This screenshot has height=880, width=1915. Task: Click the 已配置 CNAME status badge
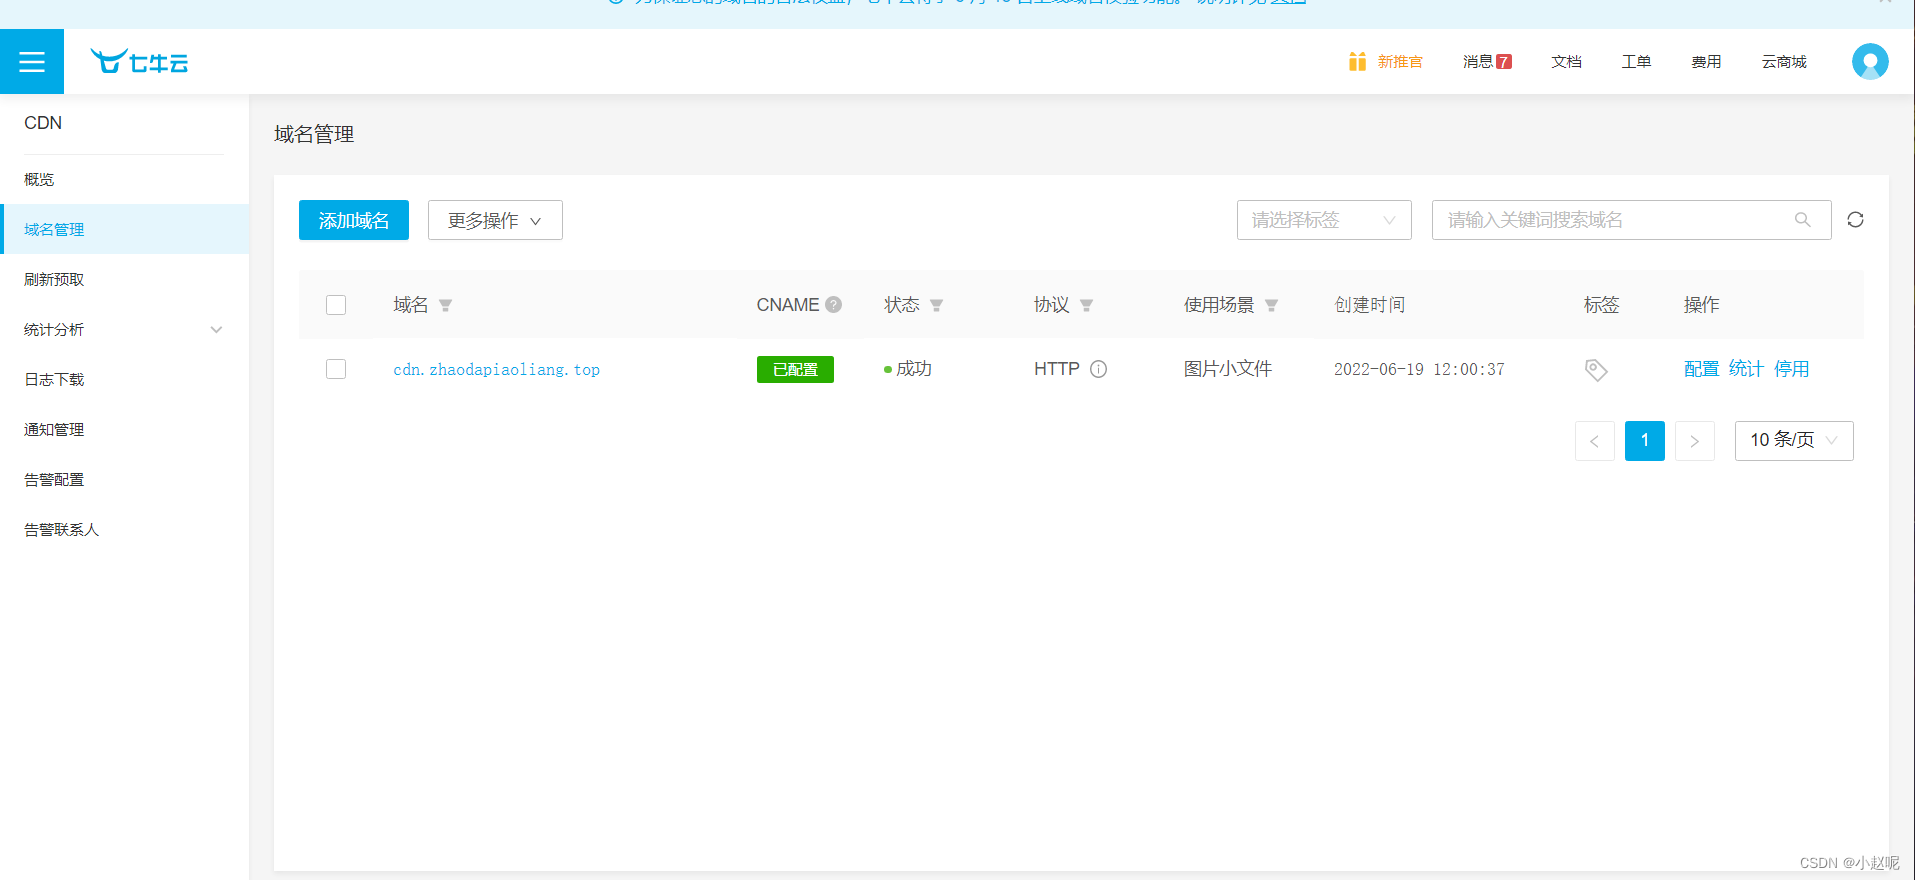click(795, 370)
